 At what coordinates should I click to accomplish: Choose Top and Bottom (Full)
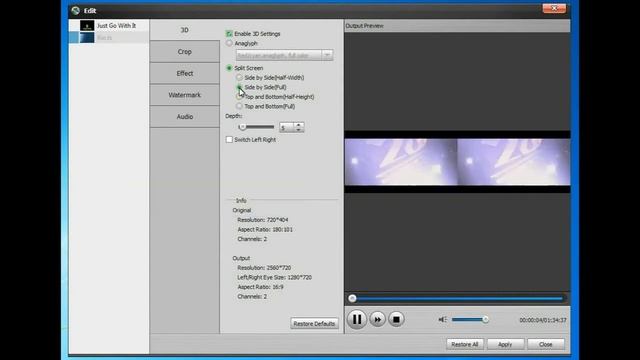click(240, 106)
